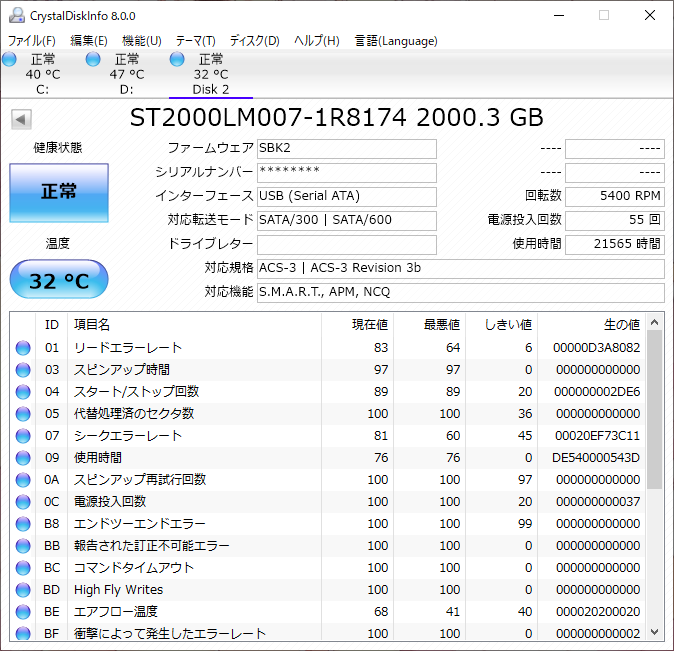674x651 pixels.
Task: Click the status icon for 報告された訂正不可能エラー row
Action: (x=23, y=546)
